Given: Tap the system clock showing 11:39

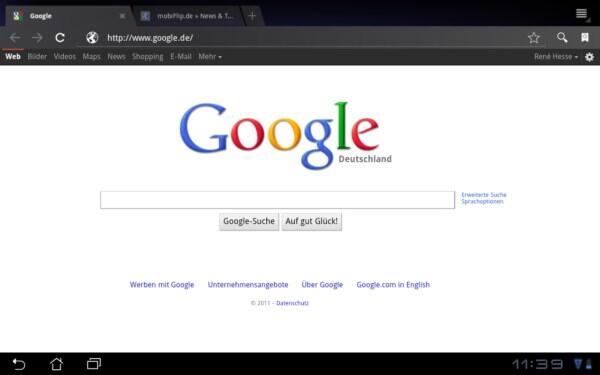Looking at the screenshot, I should pos(537,364).
